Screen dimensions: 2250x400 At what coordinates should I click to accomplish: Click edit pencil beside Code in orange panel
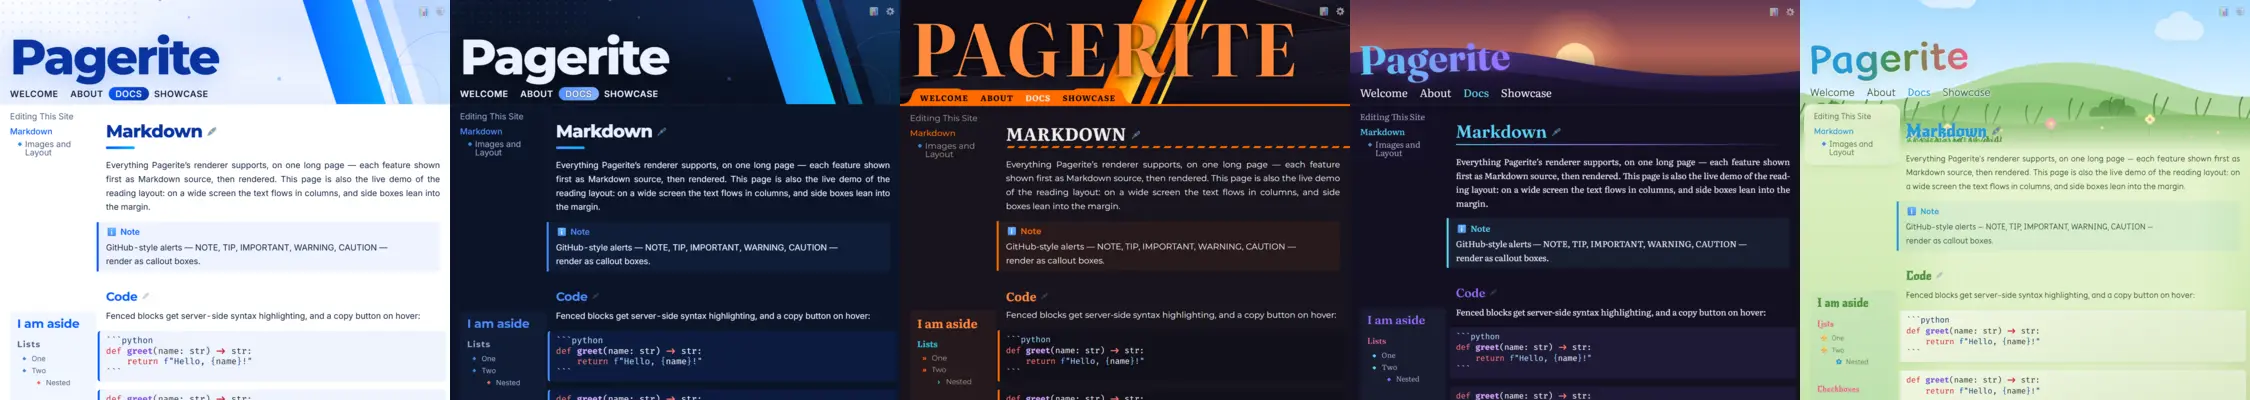(1045, 297)
